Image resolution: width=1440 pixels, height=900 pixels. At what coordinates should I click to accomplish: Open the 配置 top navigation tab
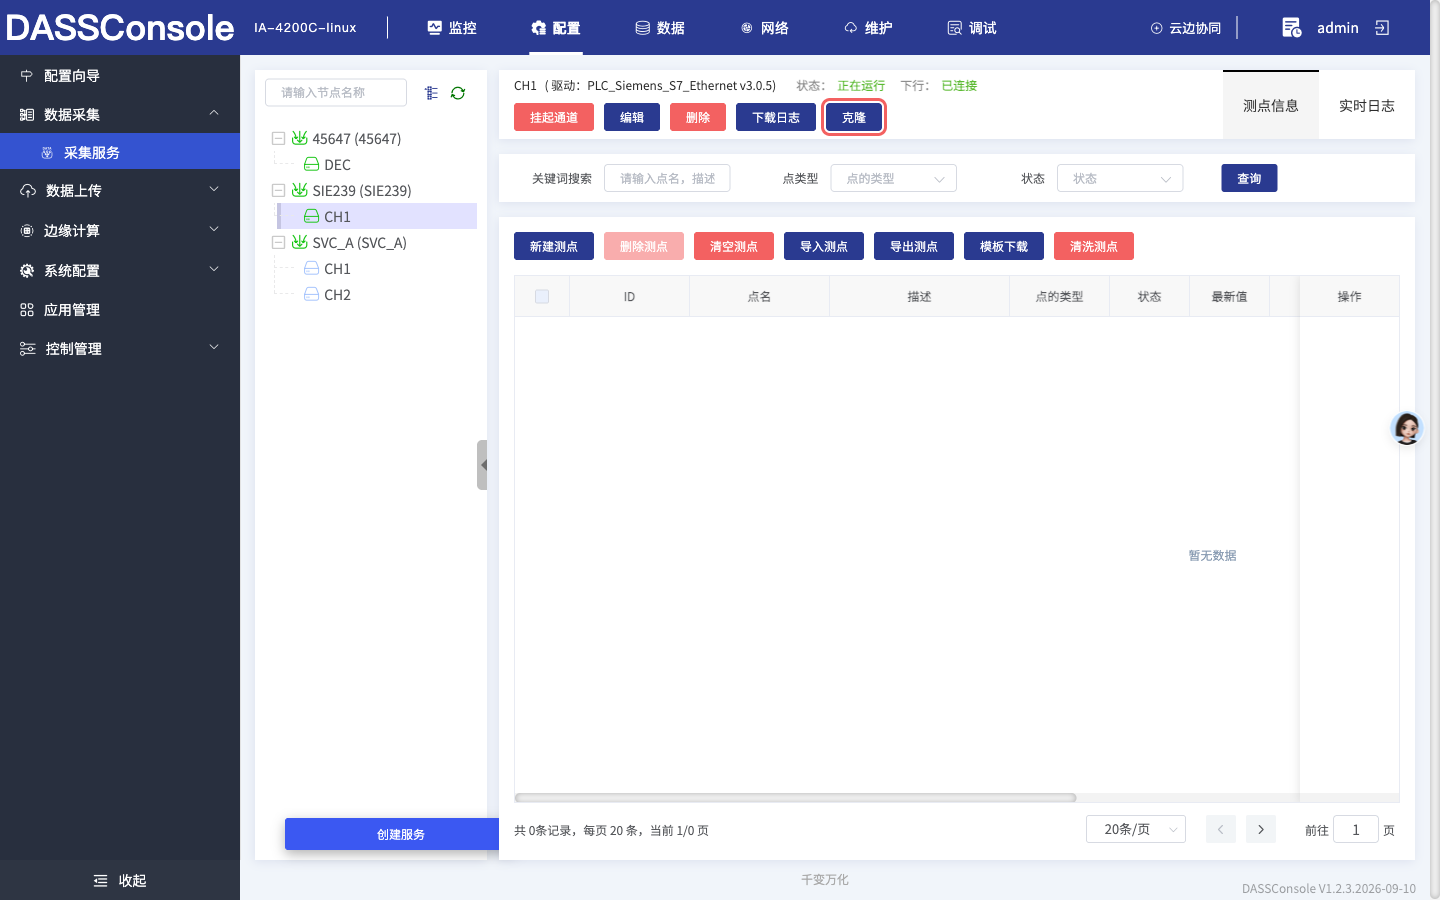(555, 28)
